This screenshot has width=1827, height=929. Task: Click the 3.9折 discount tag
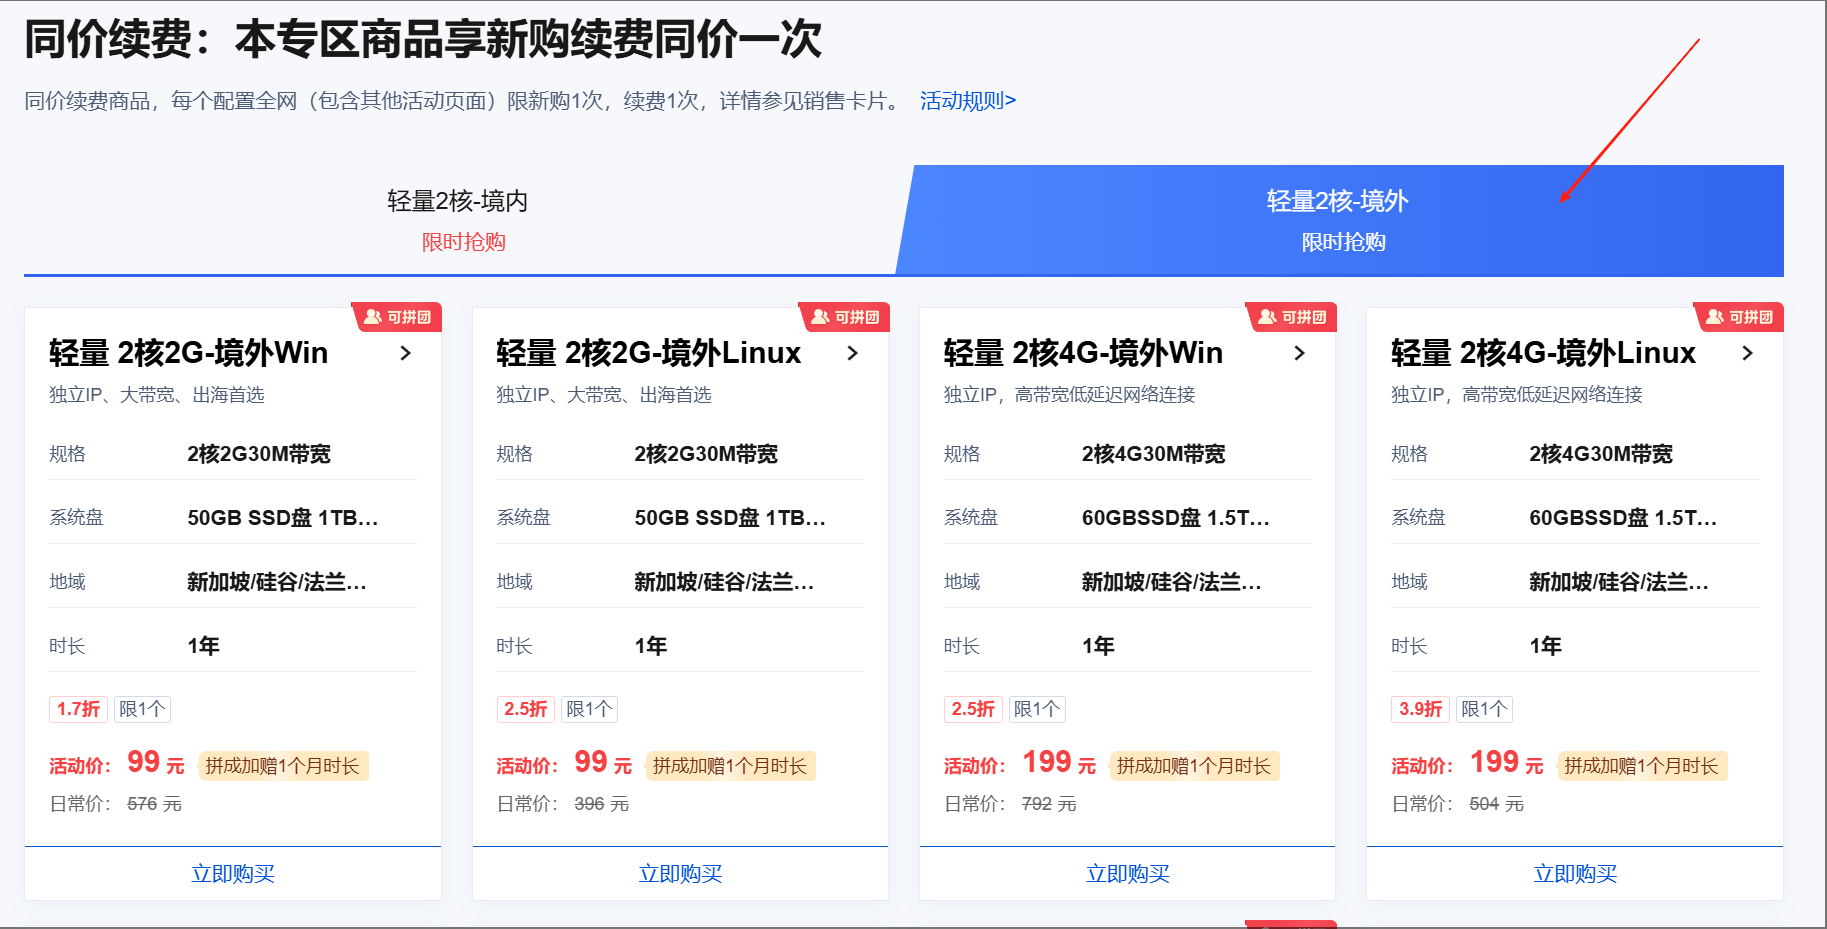[1420, 709]
